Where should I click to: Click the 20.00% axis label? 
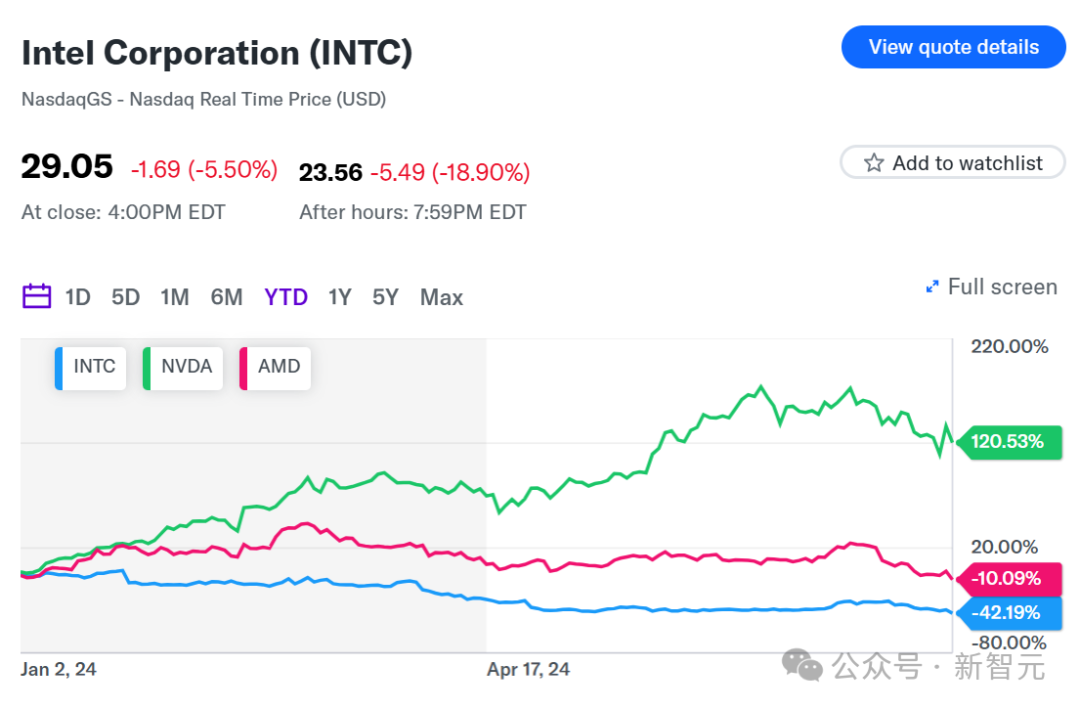coord(1004,547)
